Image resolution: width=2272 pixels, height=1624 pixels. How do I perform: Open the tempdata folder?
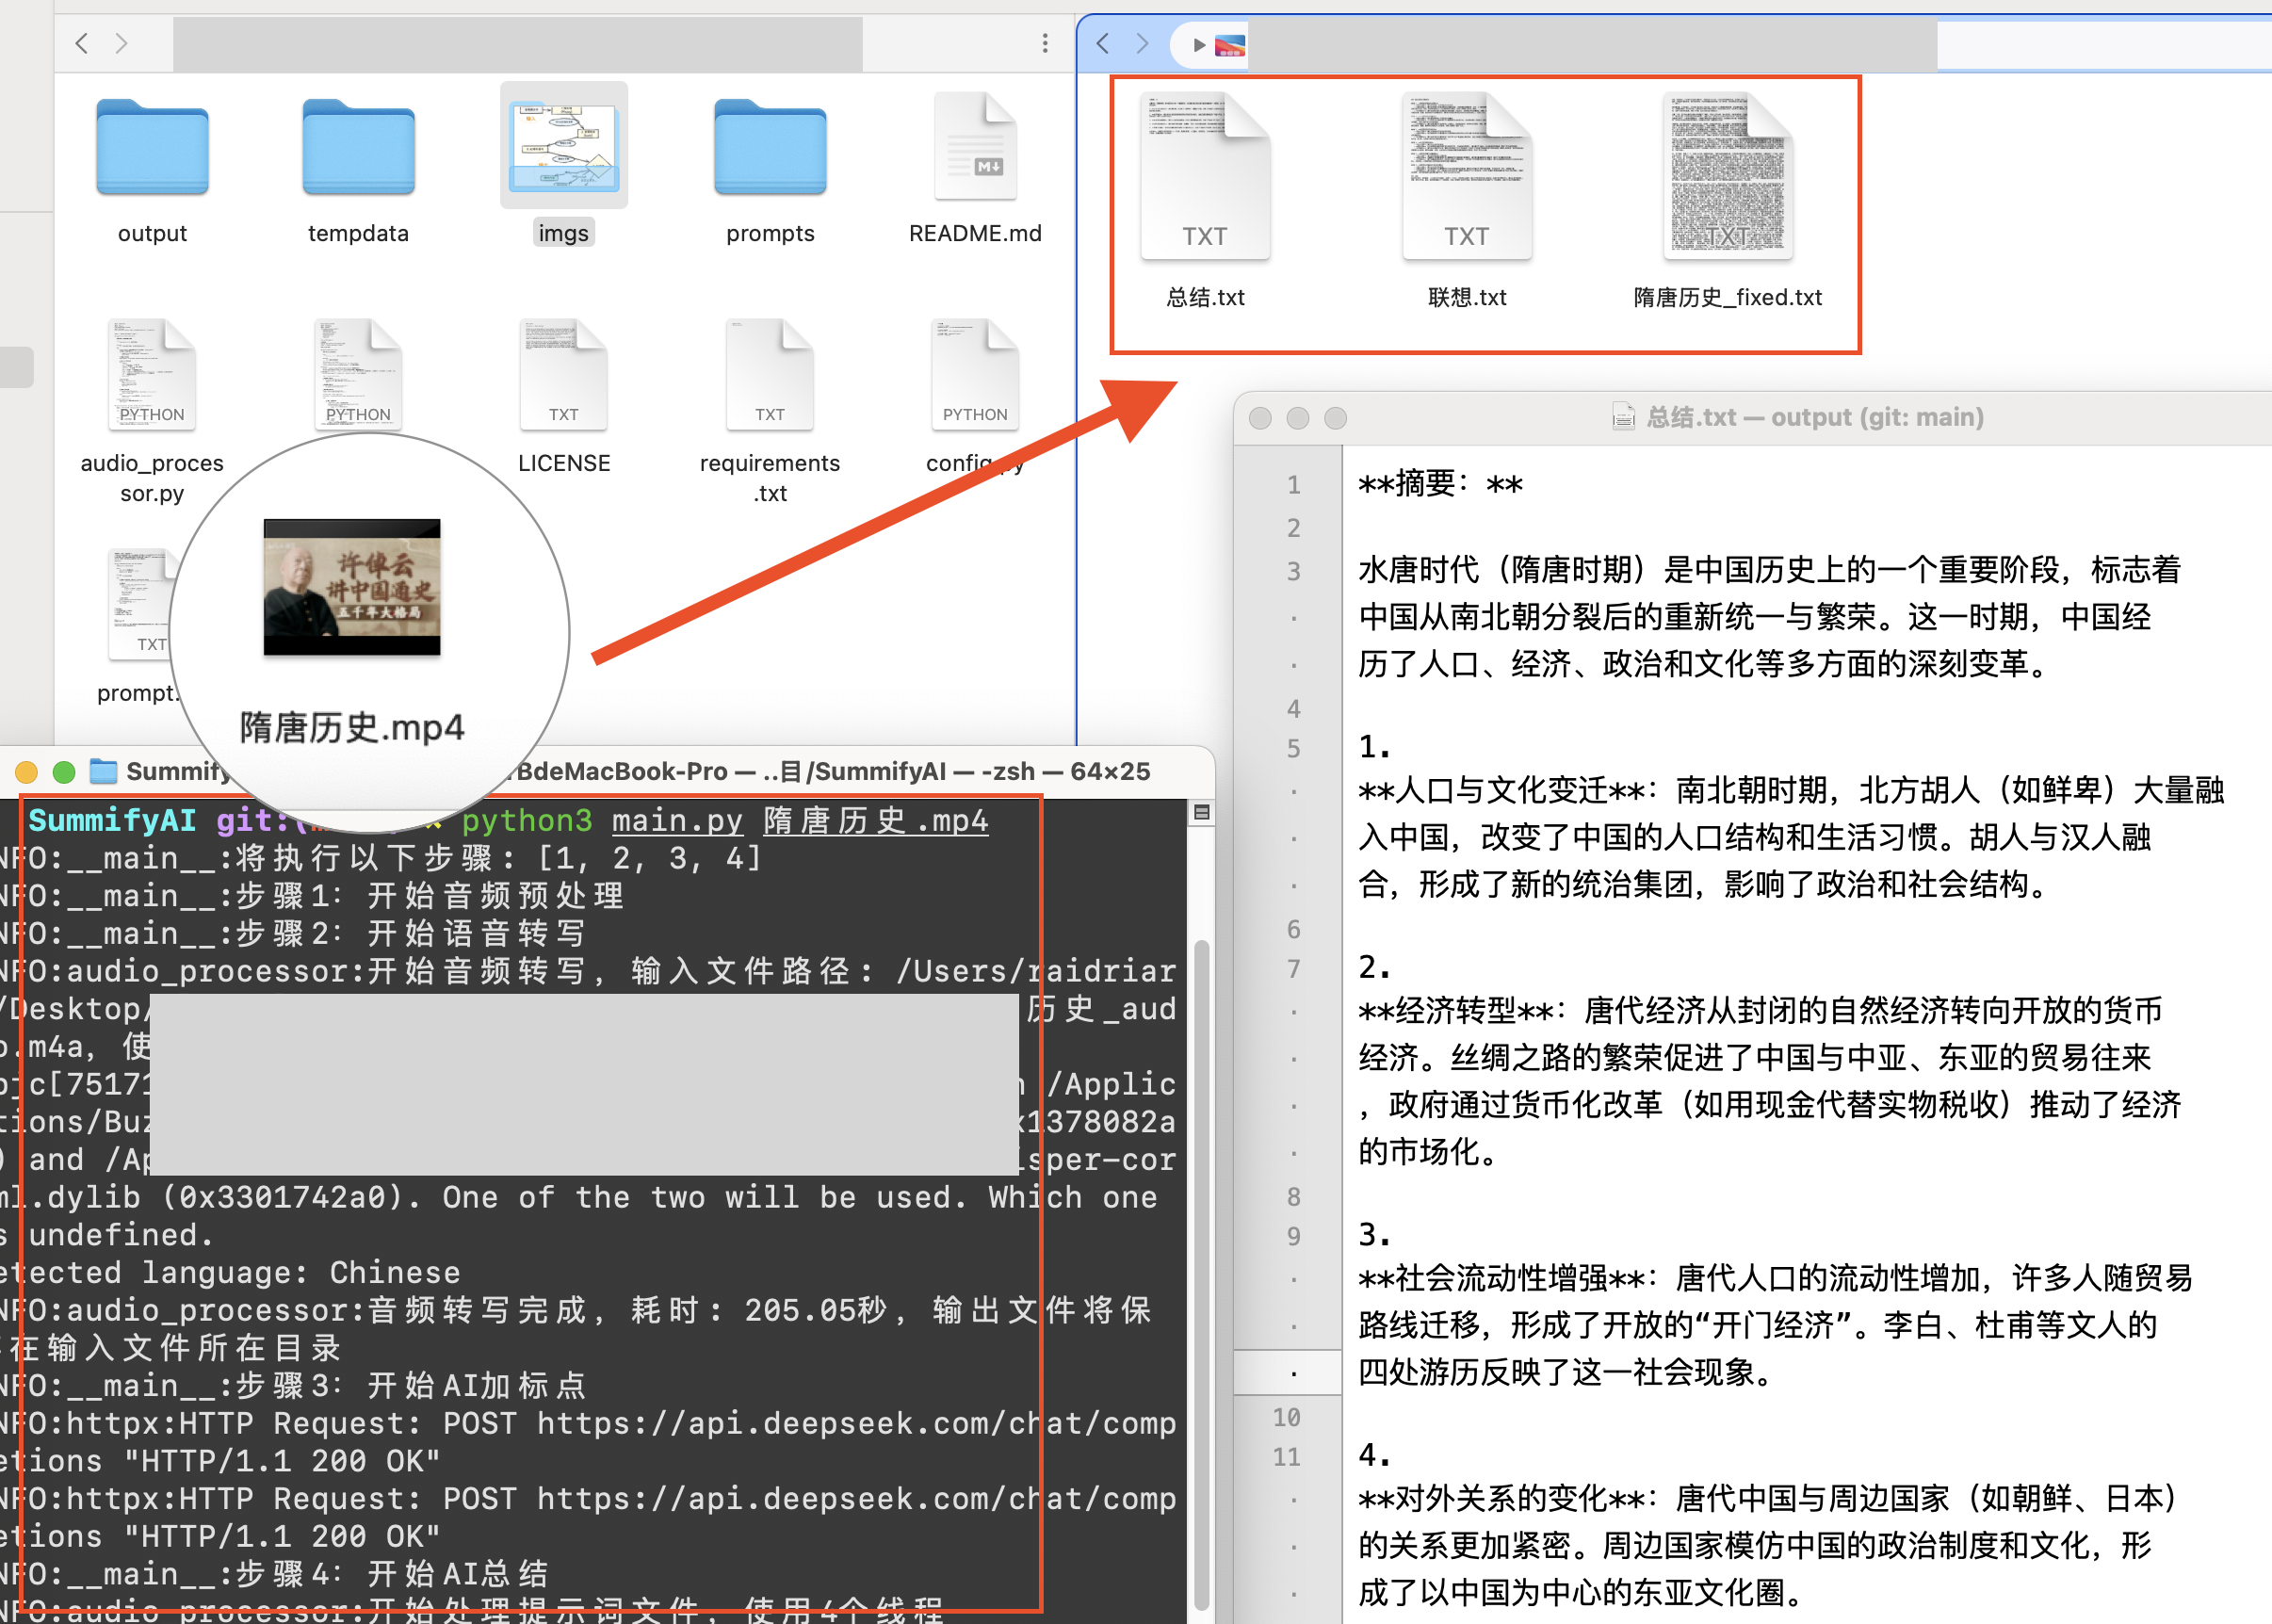pos(358,148)
